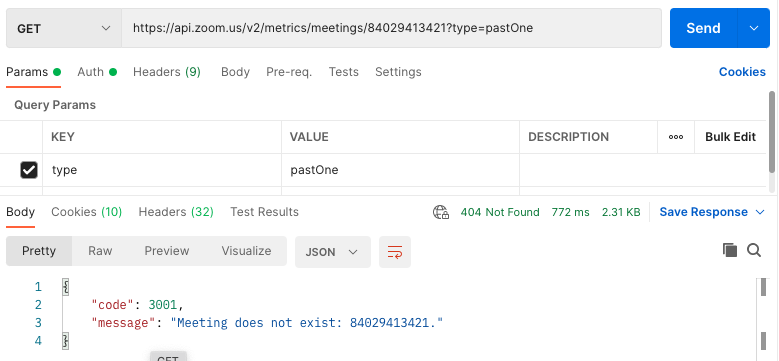The width and height of the screenshot is (779, 361).
Task: Click the empty description cell for type
Action: pos(642,170)
